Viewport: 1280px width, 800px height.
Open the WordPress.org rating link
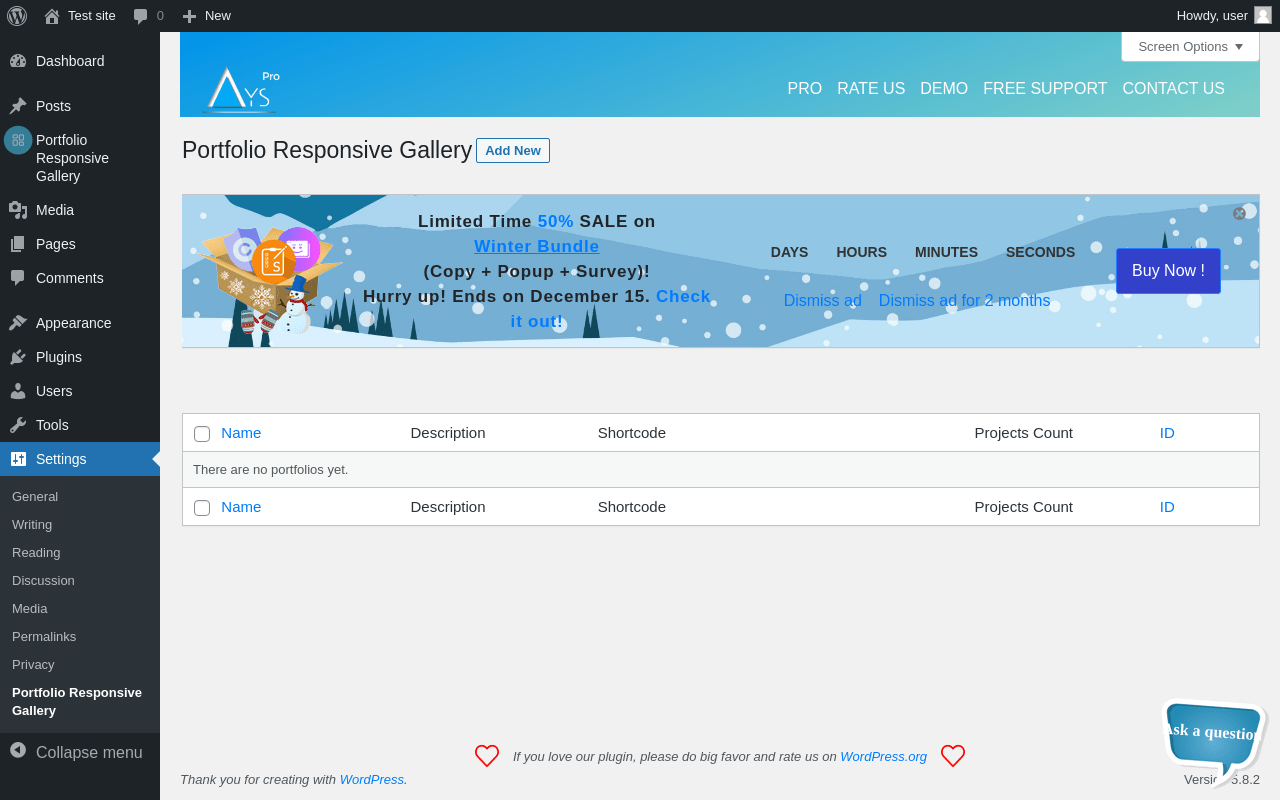coord(884,756)
